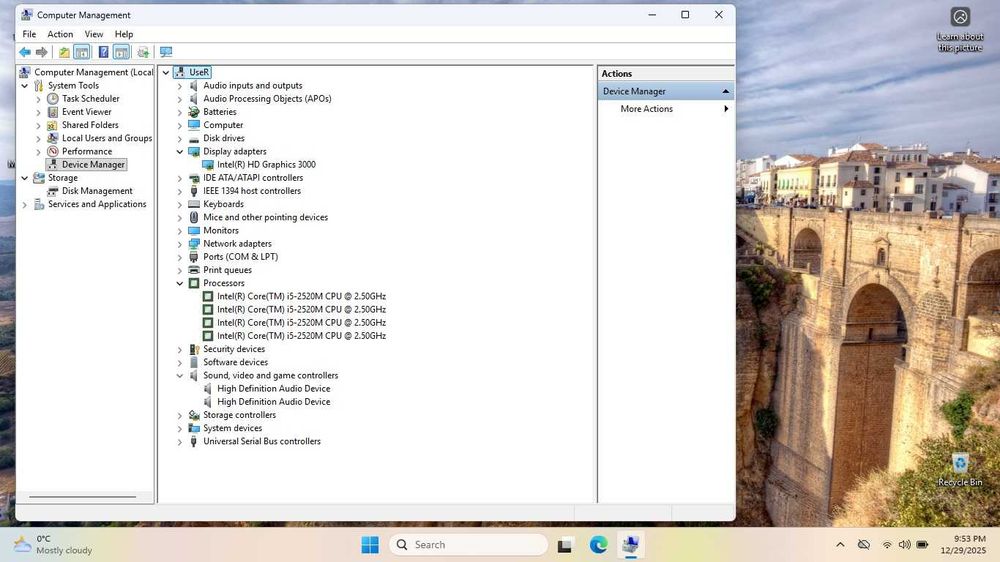Screen dimensions: 1000x562
Task: Select Intel(R) HD Graphics 3000 device
Action: tap(266, 165)
